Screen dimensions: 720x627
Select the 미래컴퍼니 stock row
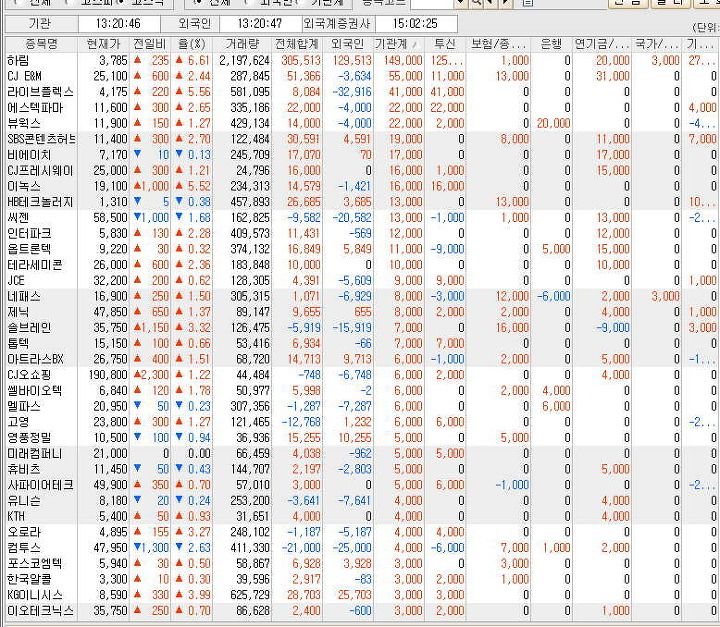tap(363, 453)
